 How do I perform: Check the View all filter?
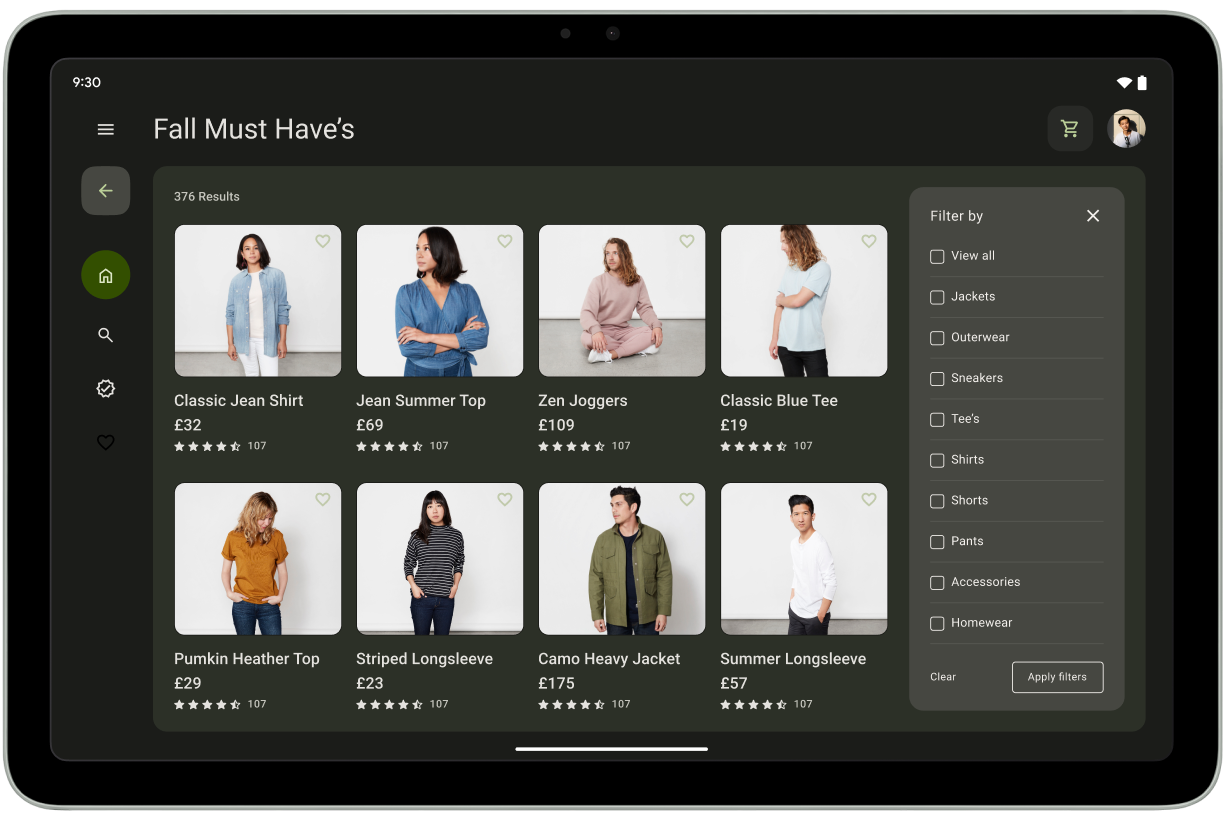point(937,257)
